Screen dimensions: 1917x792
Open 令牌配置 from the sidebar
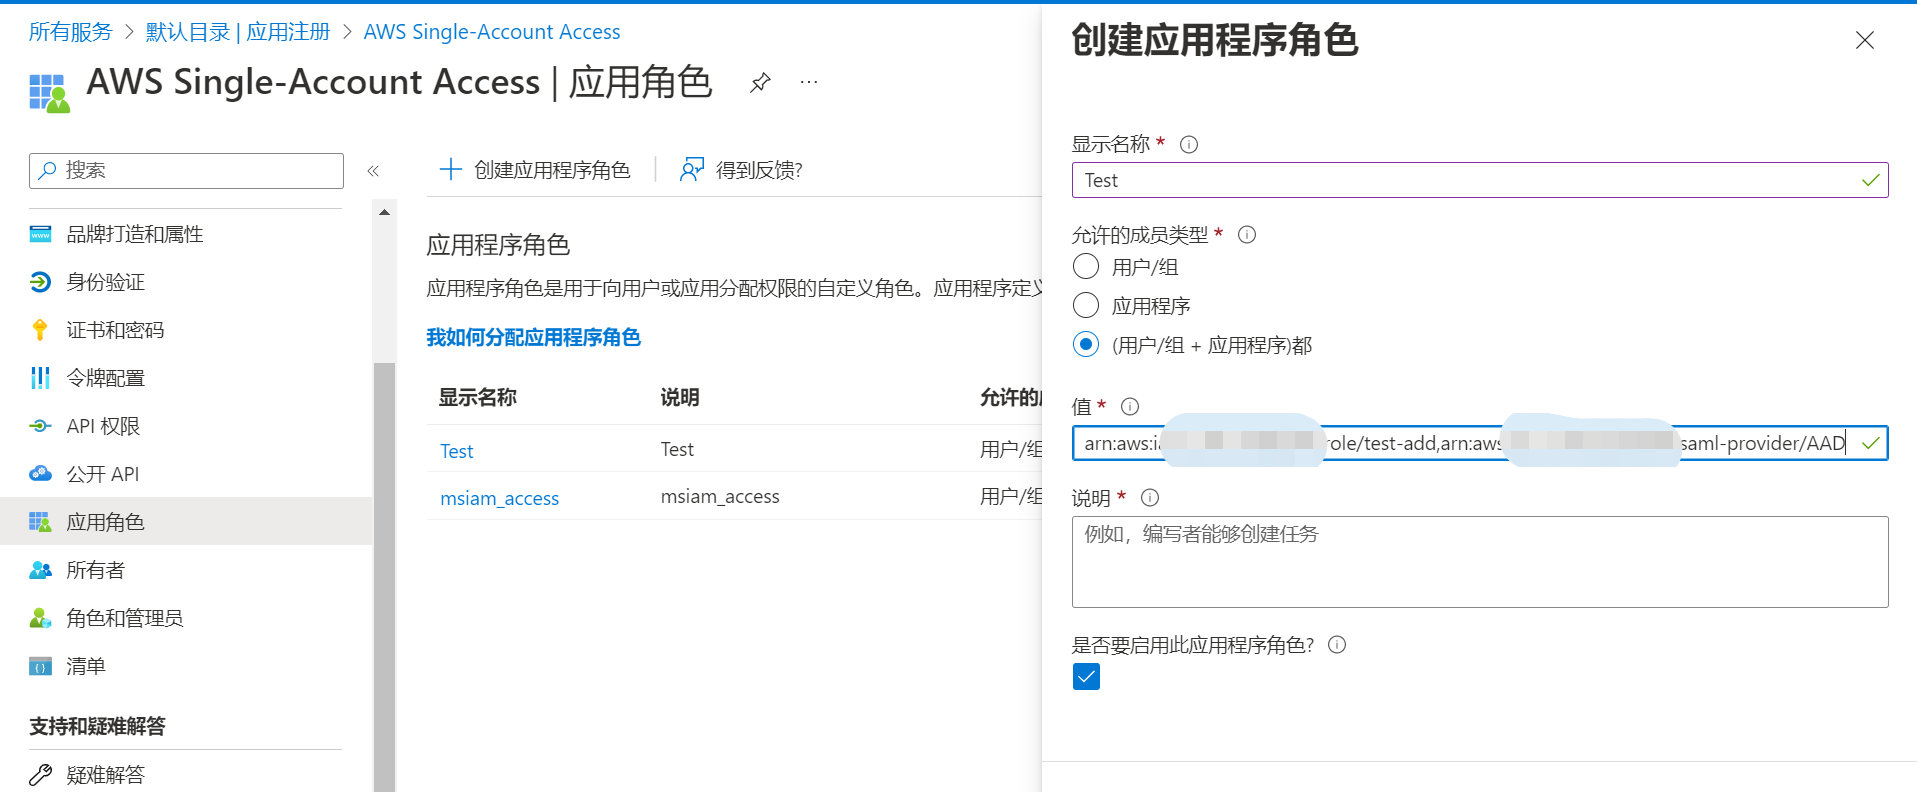(105, 378)
